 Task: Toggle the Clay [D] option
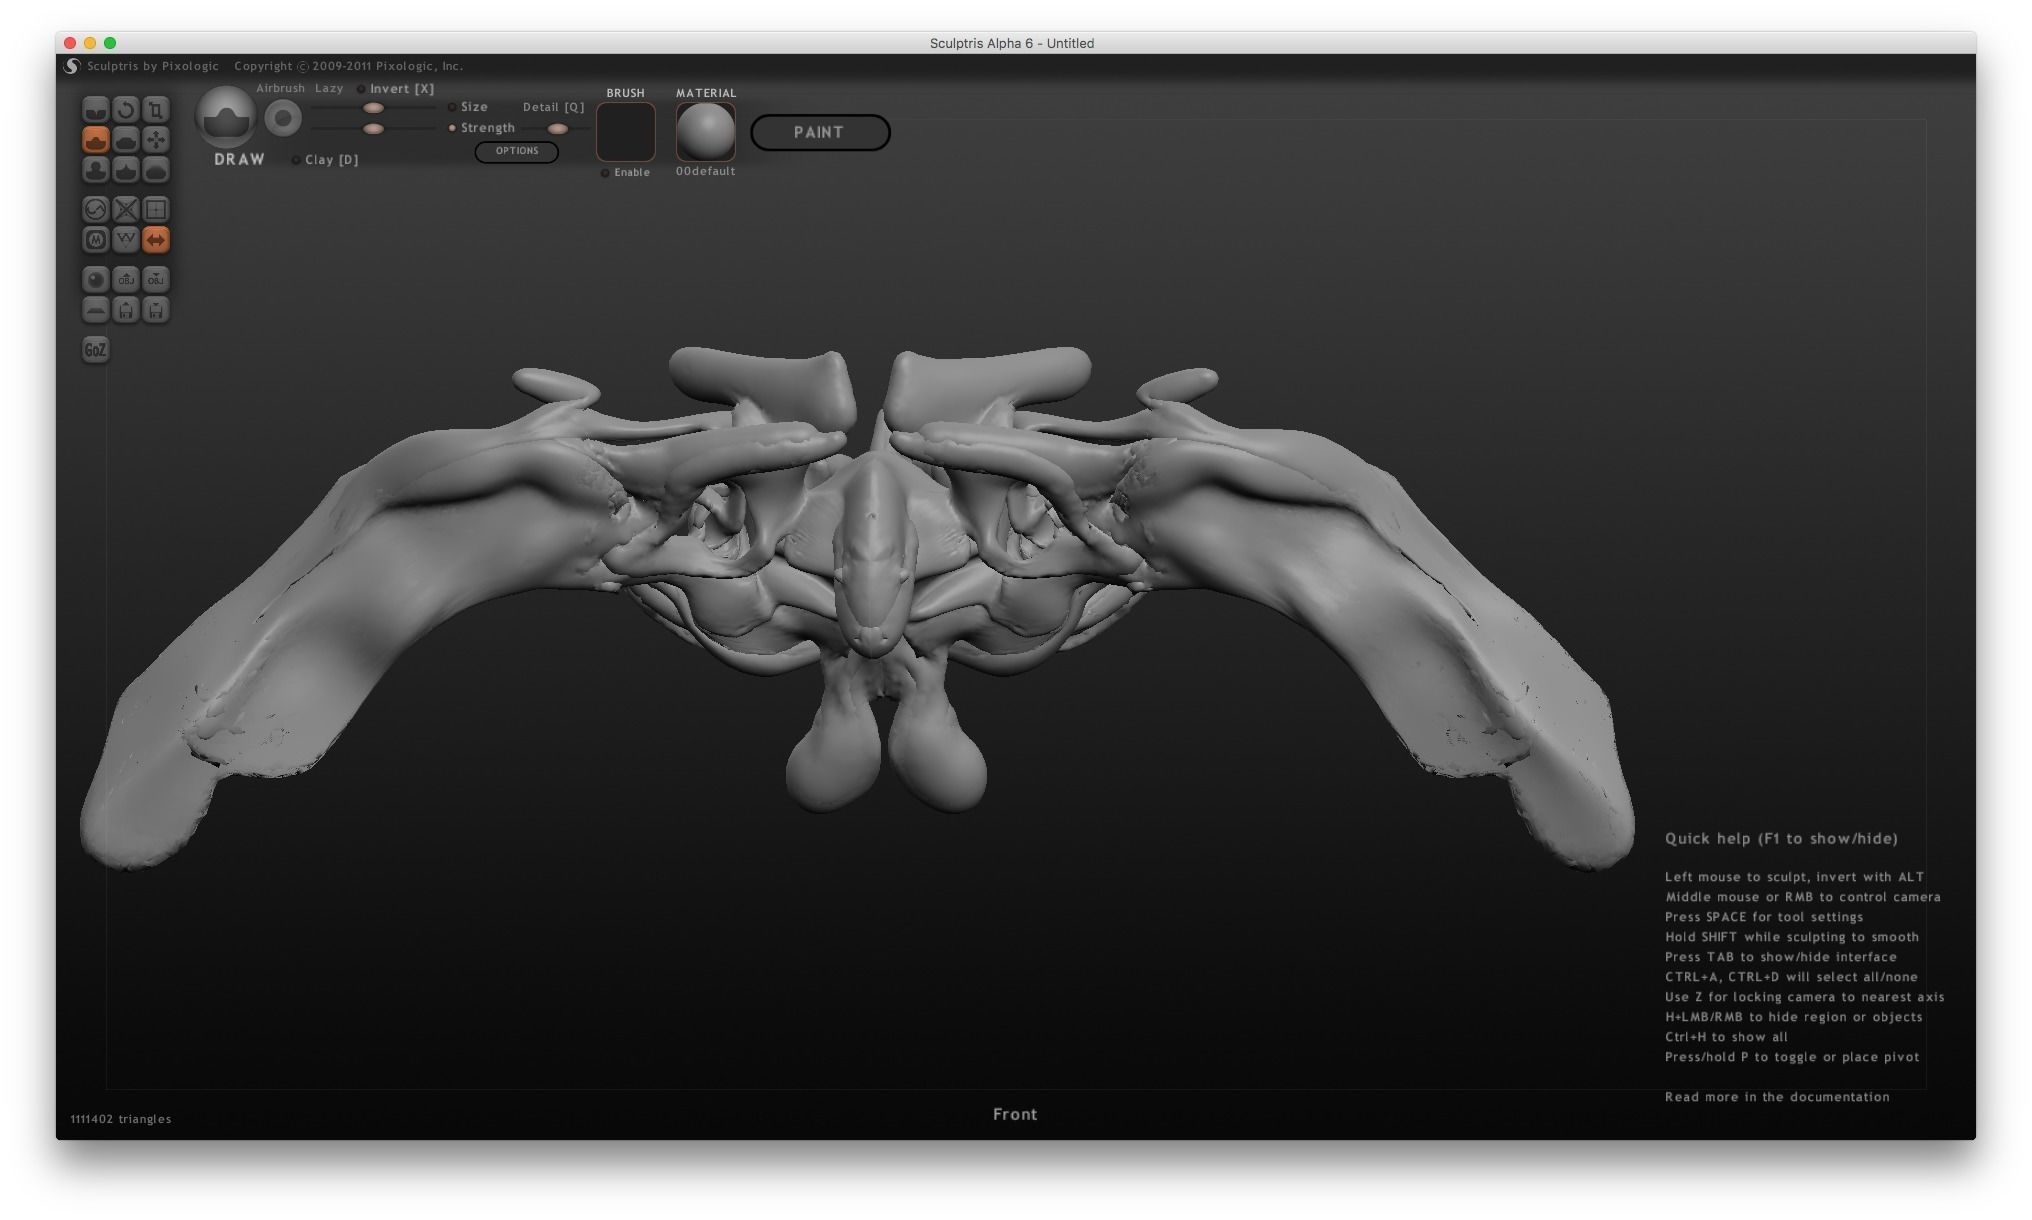tap(325, 160)
